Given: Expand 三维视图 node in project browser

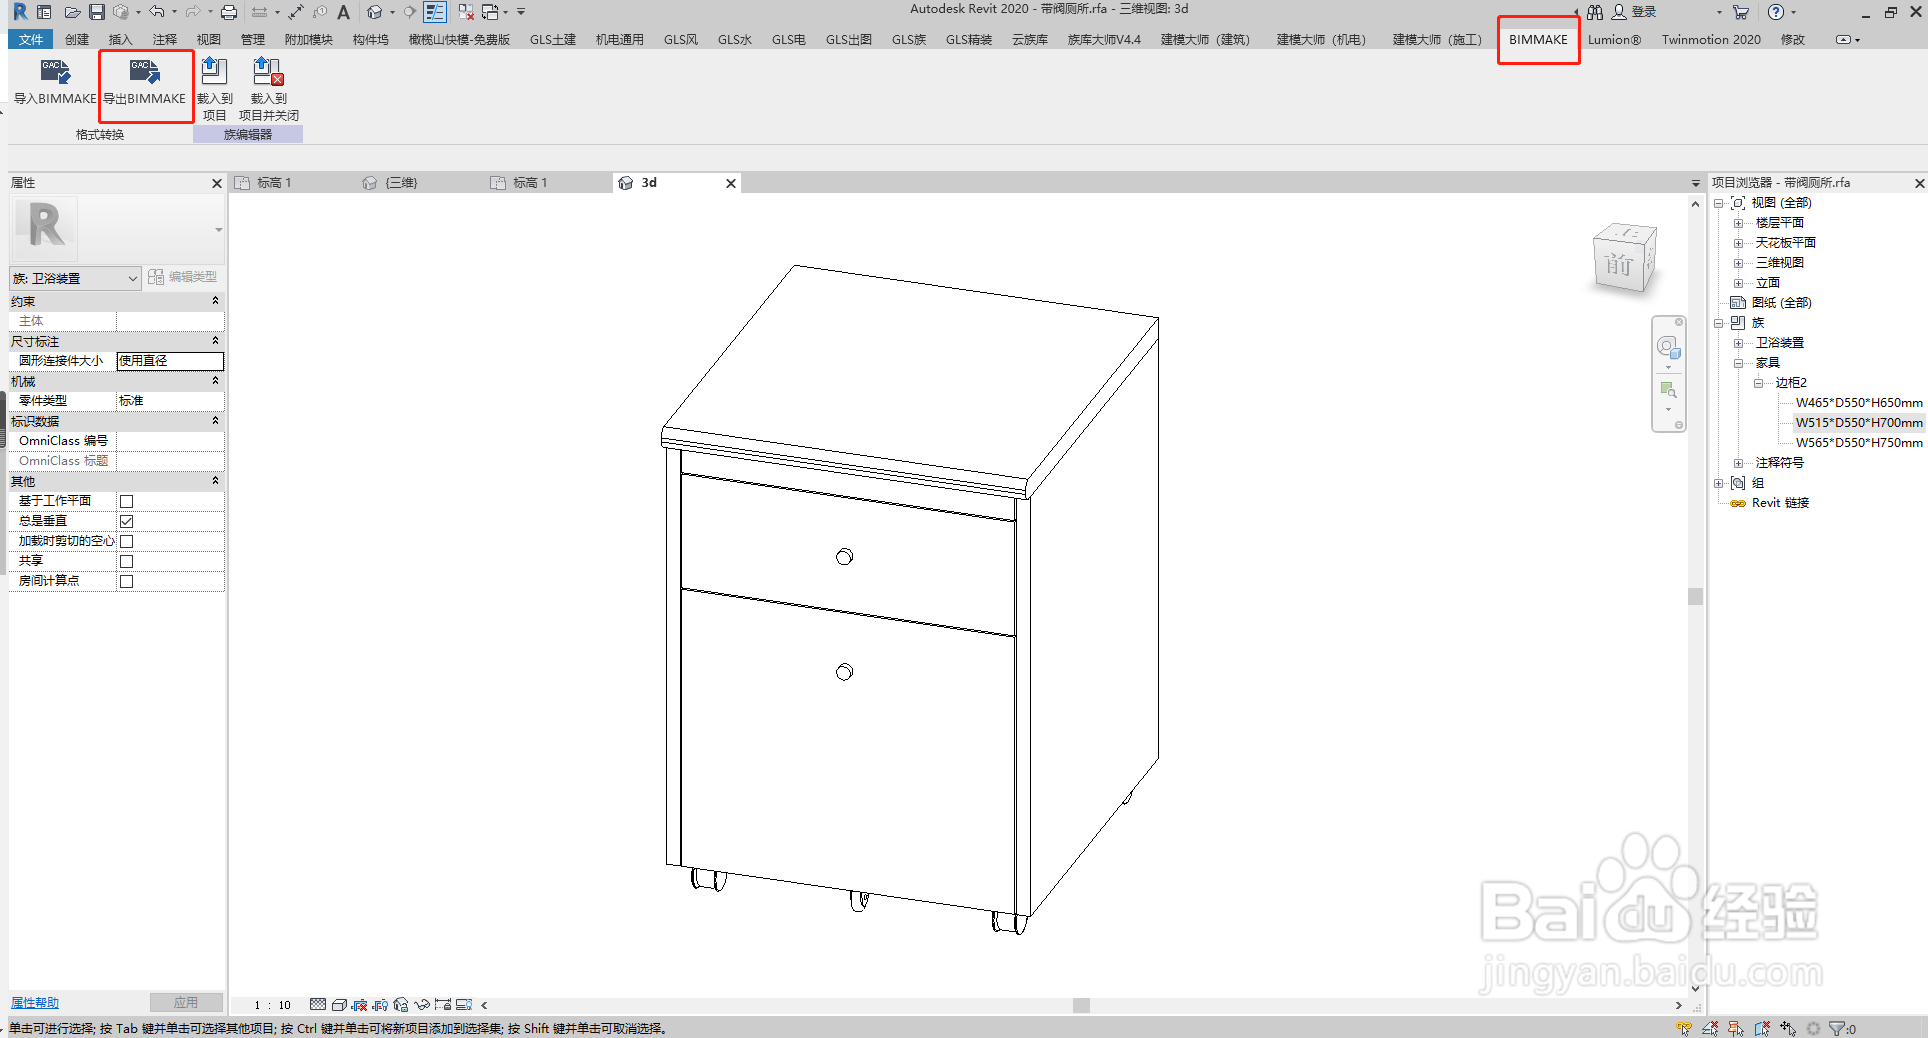Looking at the screenshot, I should 1738,263.
